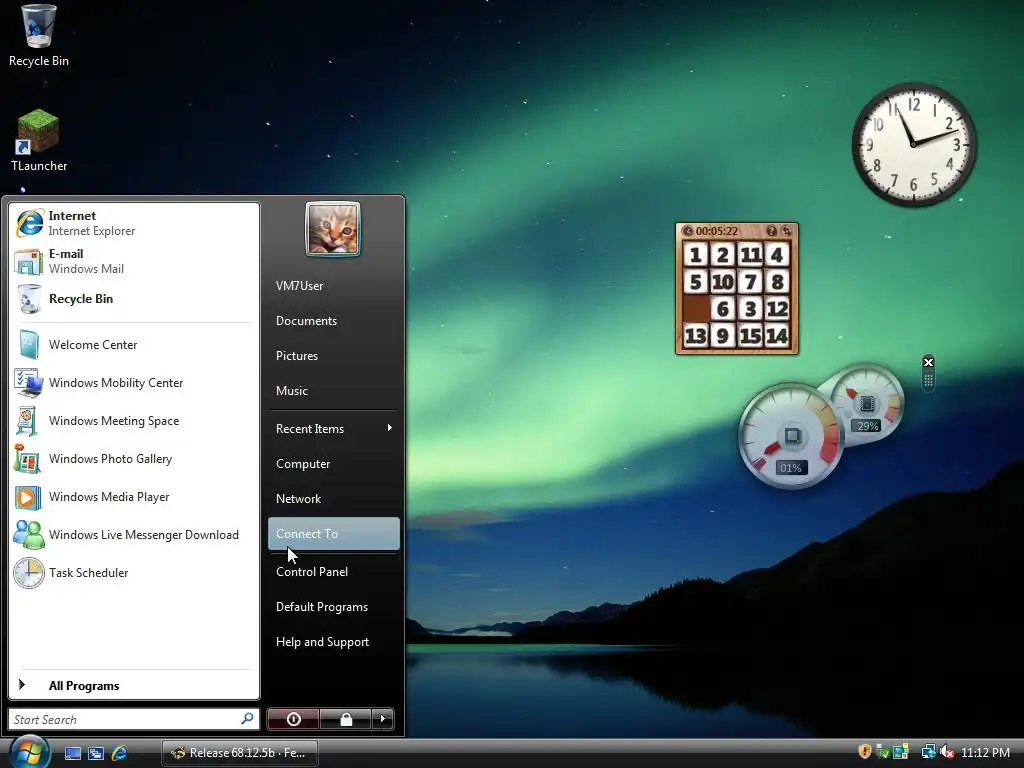The height and width of the screenshot is (768, 1024).
Task: Open Help and Support
Action: 334,642
